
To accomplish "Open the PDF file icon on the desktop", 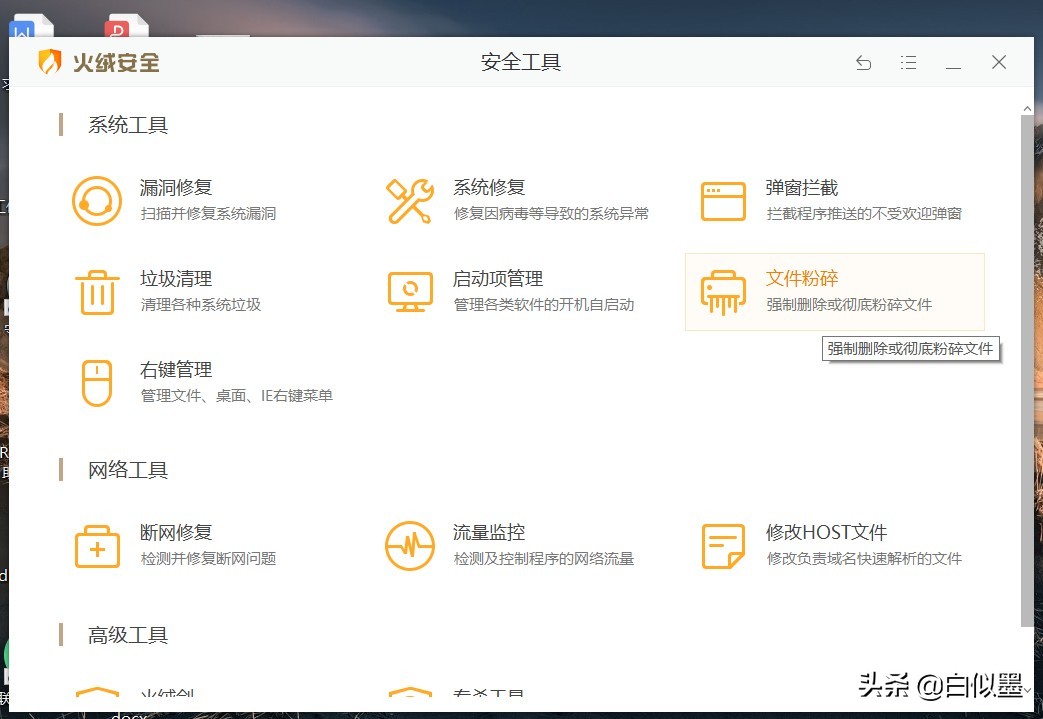I will click(122, 20).
